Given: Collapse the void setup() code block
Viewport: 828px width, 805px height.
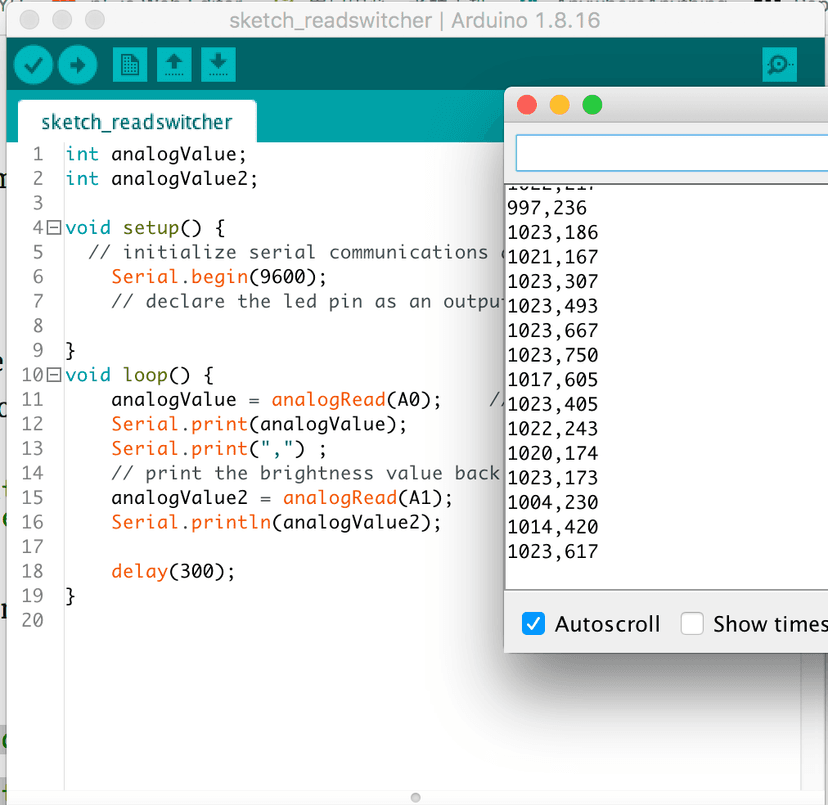Looking at the screenshot, I should [x=54, y=228].
